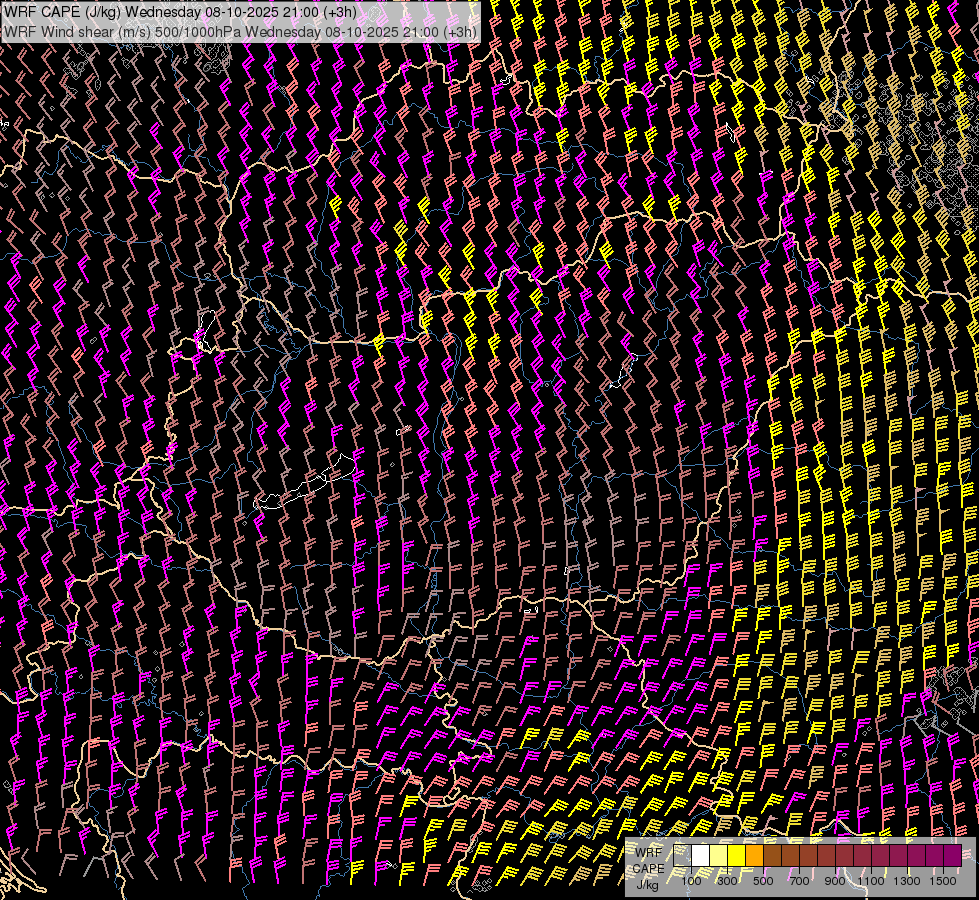979x900 pixels.
Task: Click the rightmost purple CAPE legend swatch
Action: [x=953, y=856]
